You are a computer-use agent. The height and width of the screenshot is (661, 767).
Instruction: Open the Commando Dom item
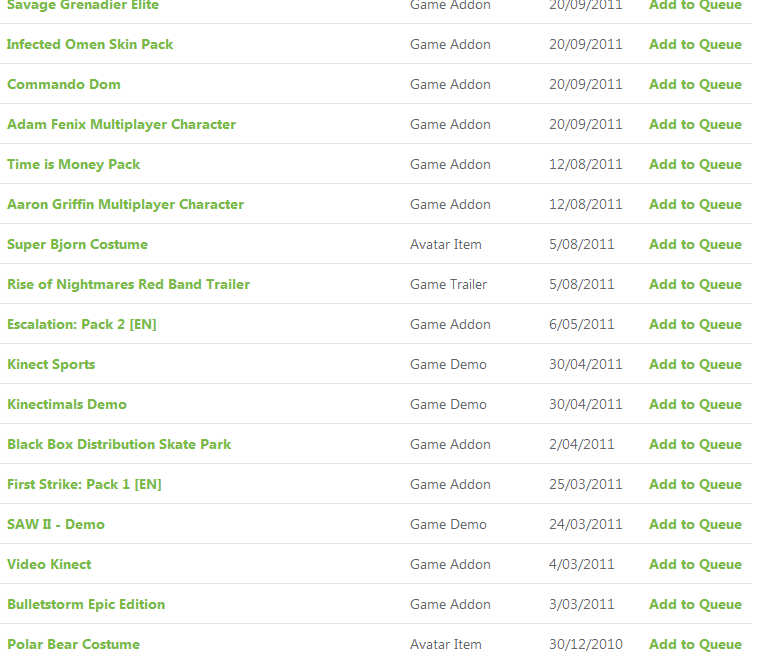(x=64, y=85)
